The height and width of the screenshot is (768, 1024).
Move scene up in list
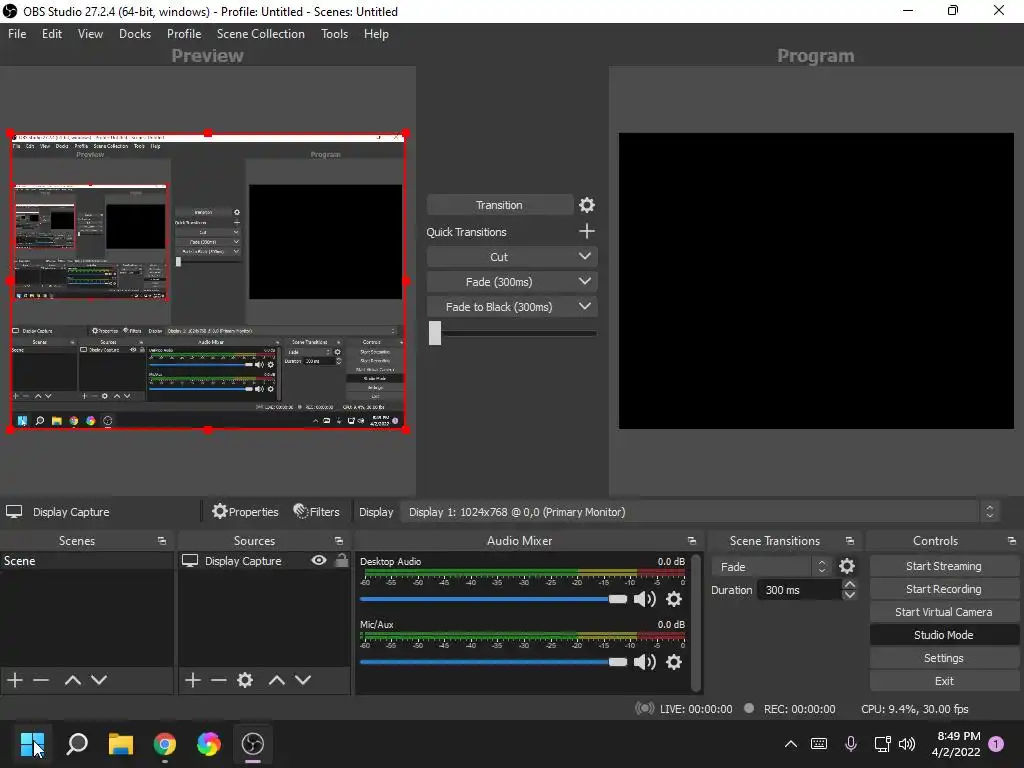click(72, 680)
